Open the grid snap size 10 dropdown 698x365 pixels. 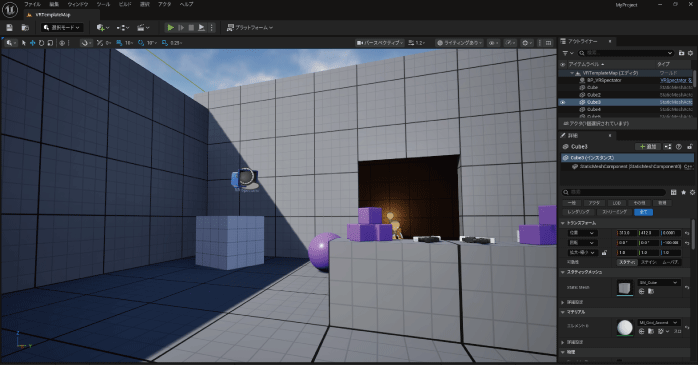(x=130, y=43)
